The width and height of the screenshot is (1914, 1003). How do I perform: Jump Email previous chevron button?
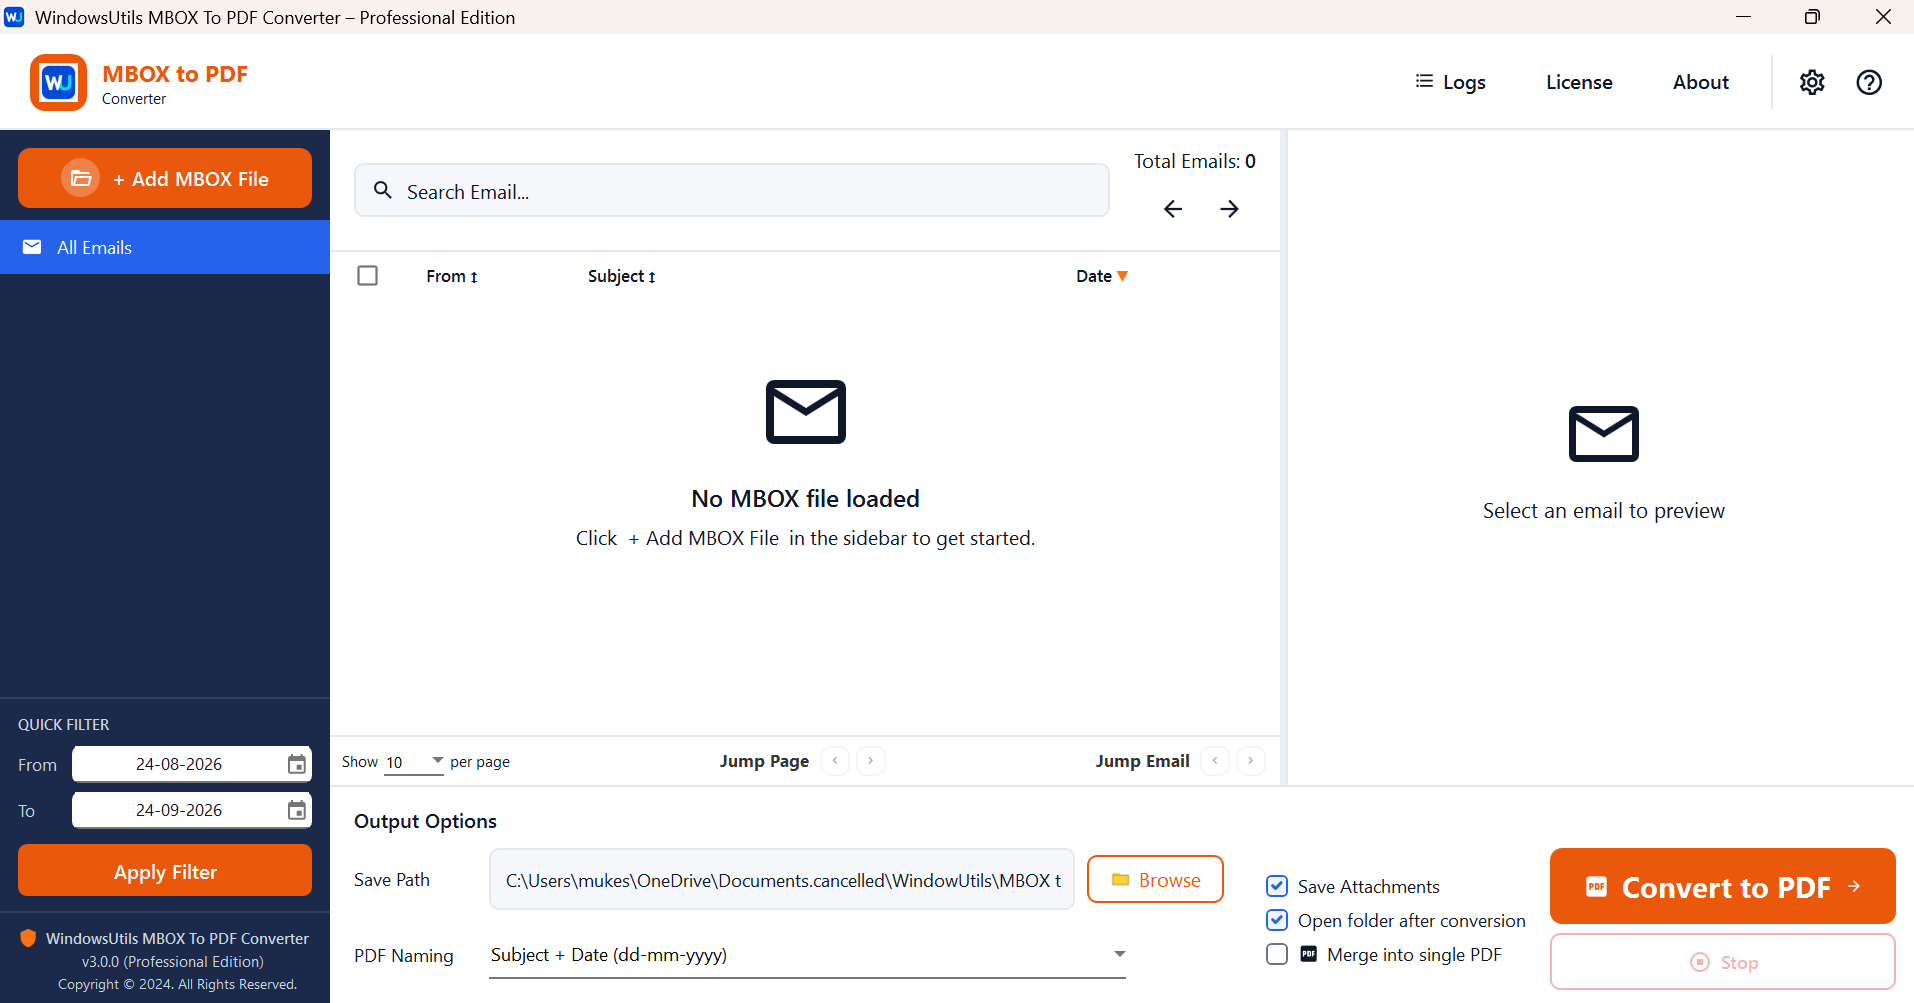coord(1215,761)
